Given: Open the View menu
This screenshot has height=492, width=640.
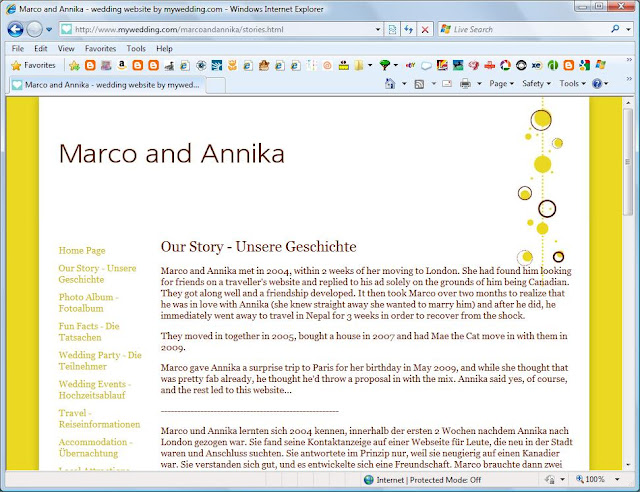Looking at the screenshot, I should (x=66, y=49).
